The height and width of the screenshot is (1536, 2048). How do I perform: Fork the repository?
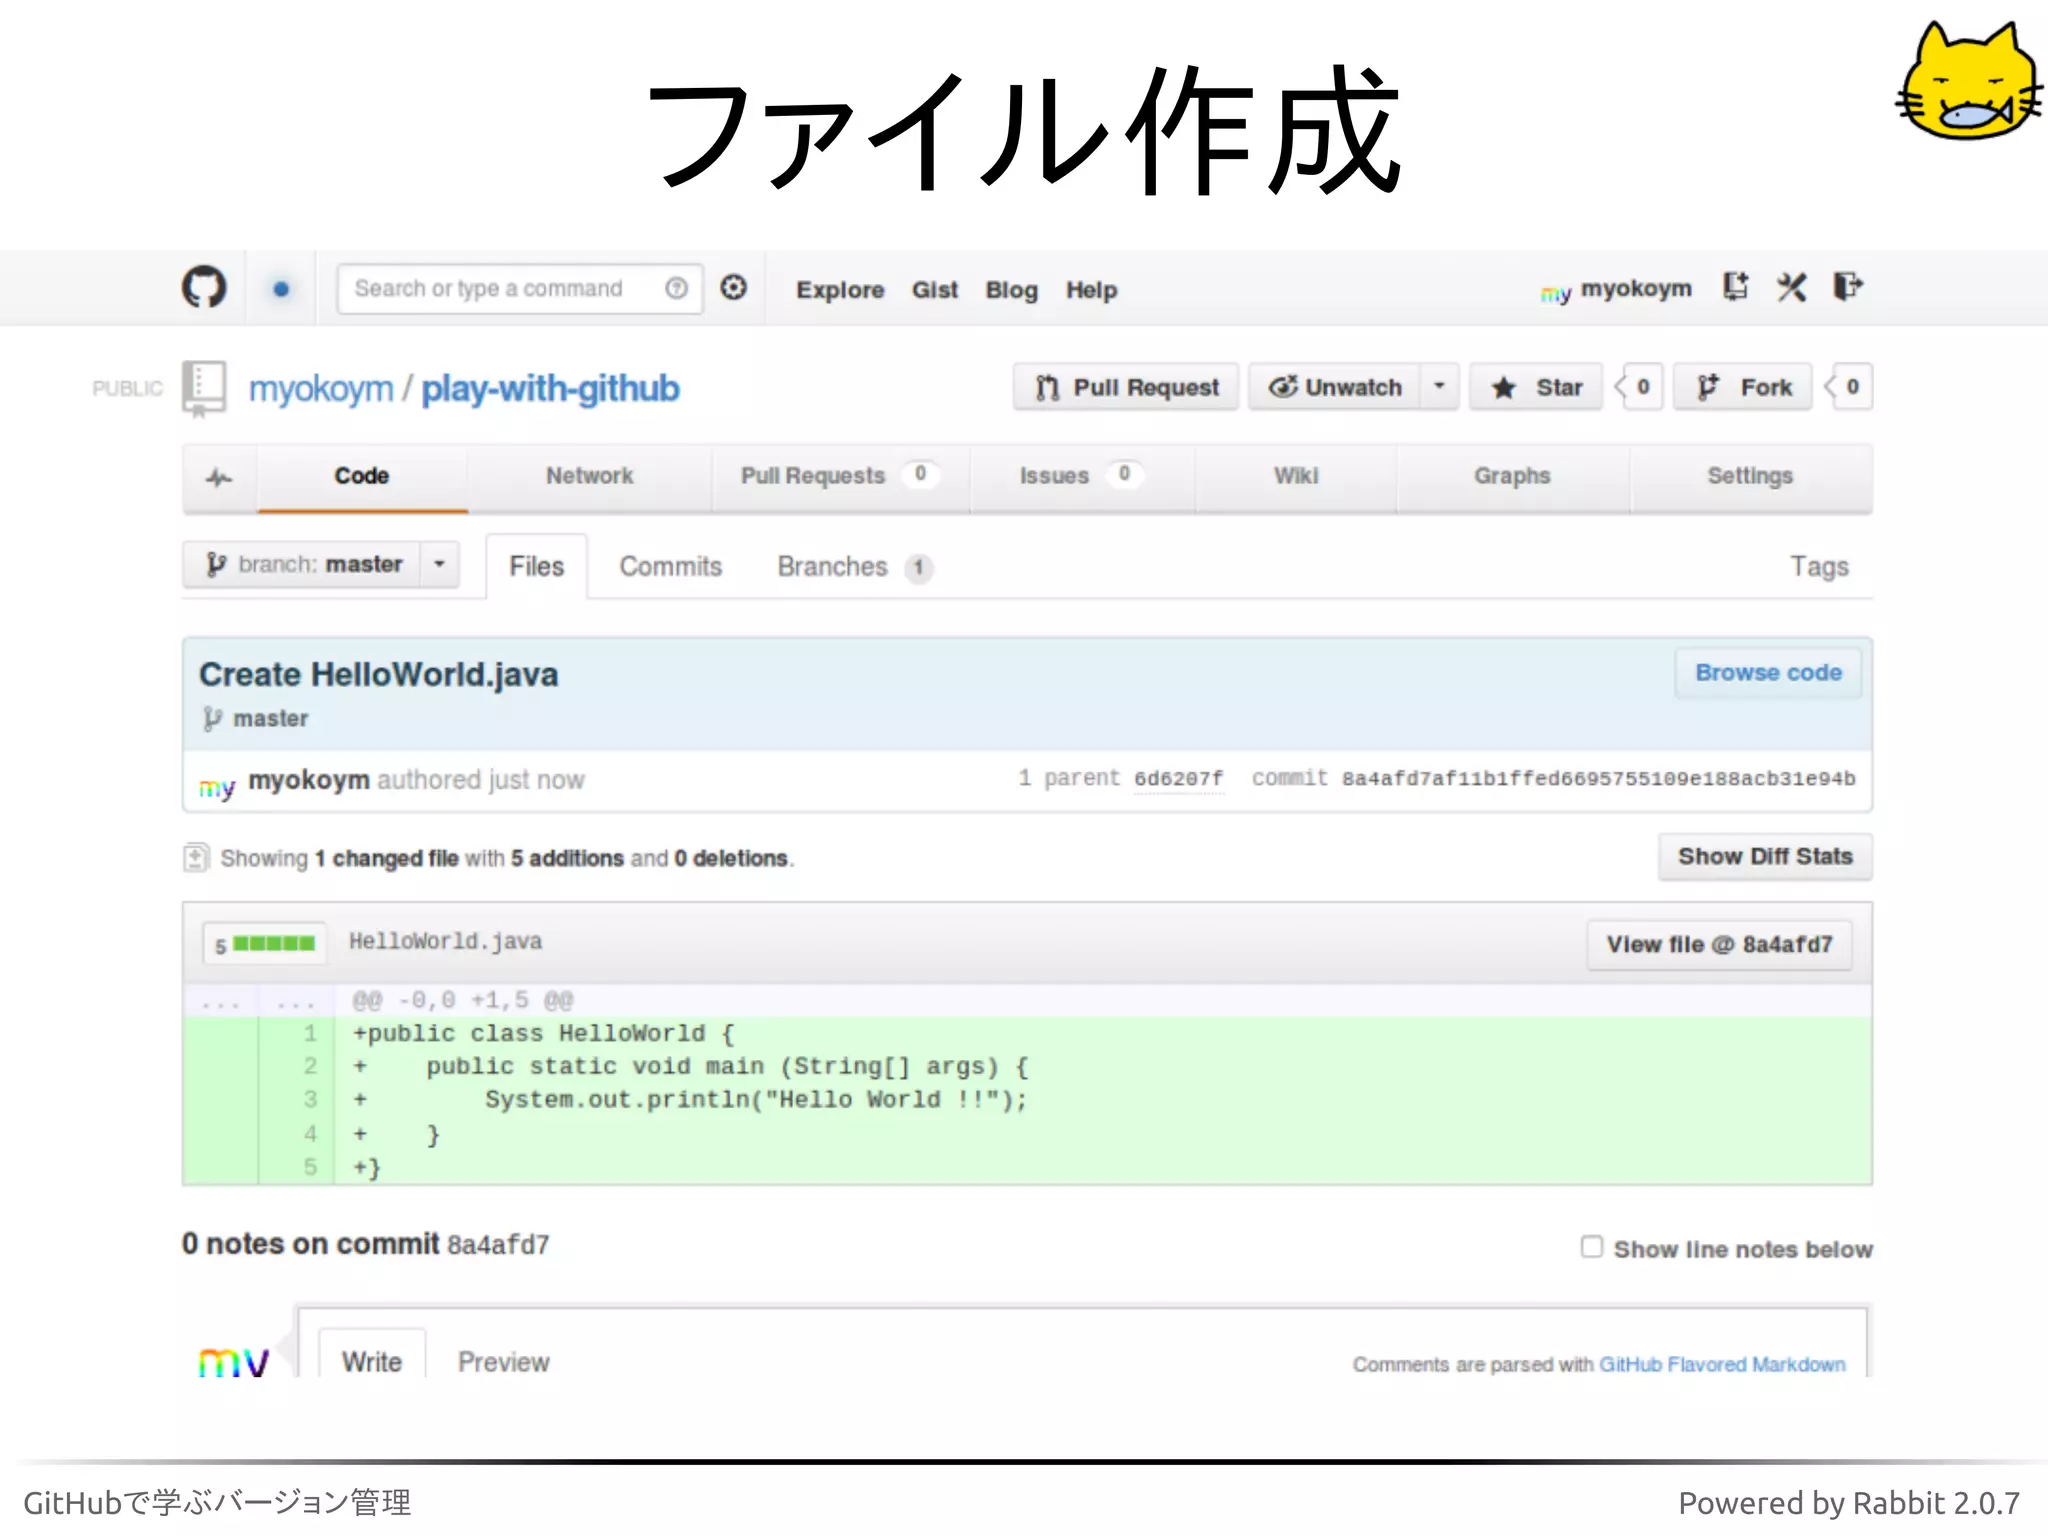1743,387
